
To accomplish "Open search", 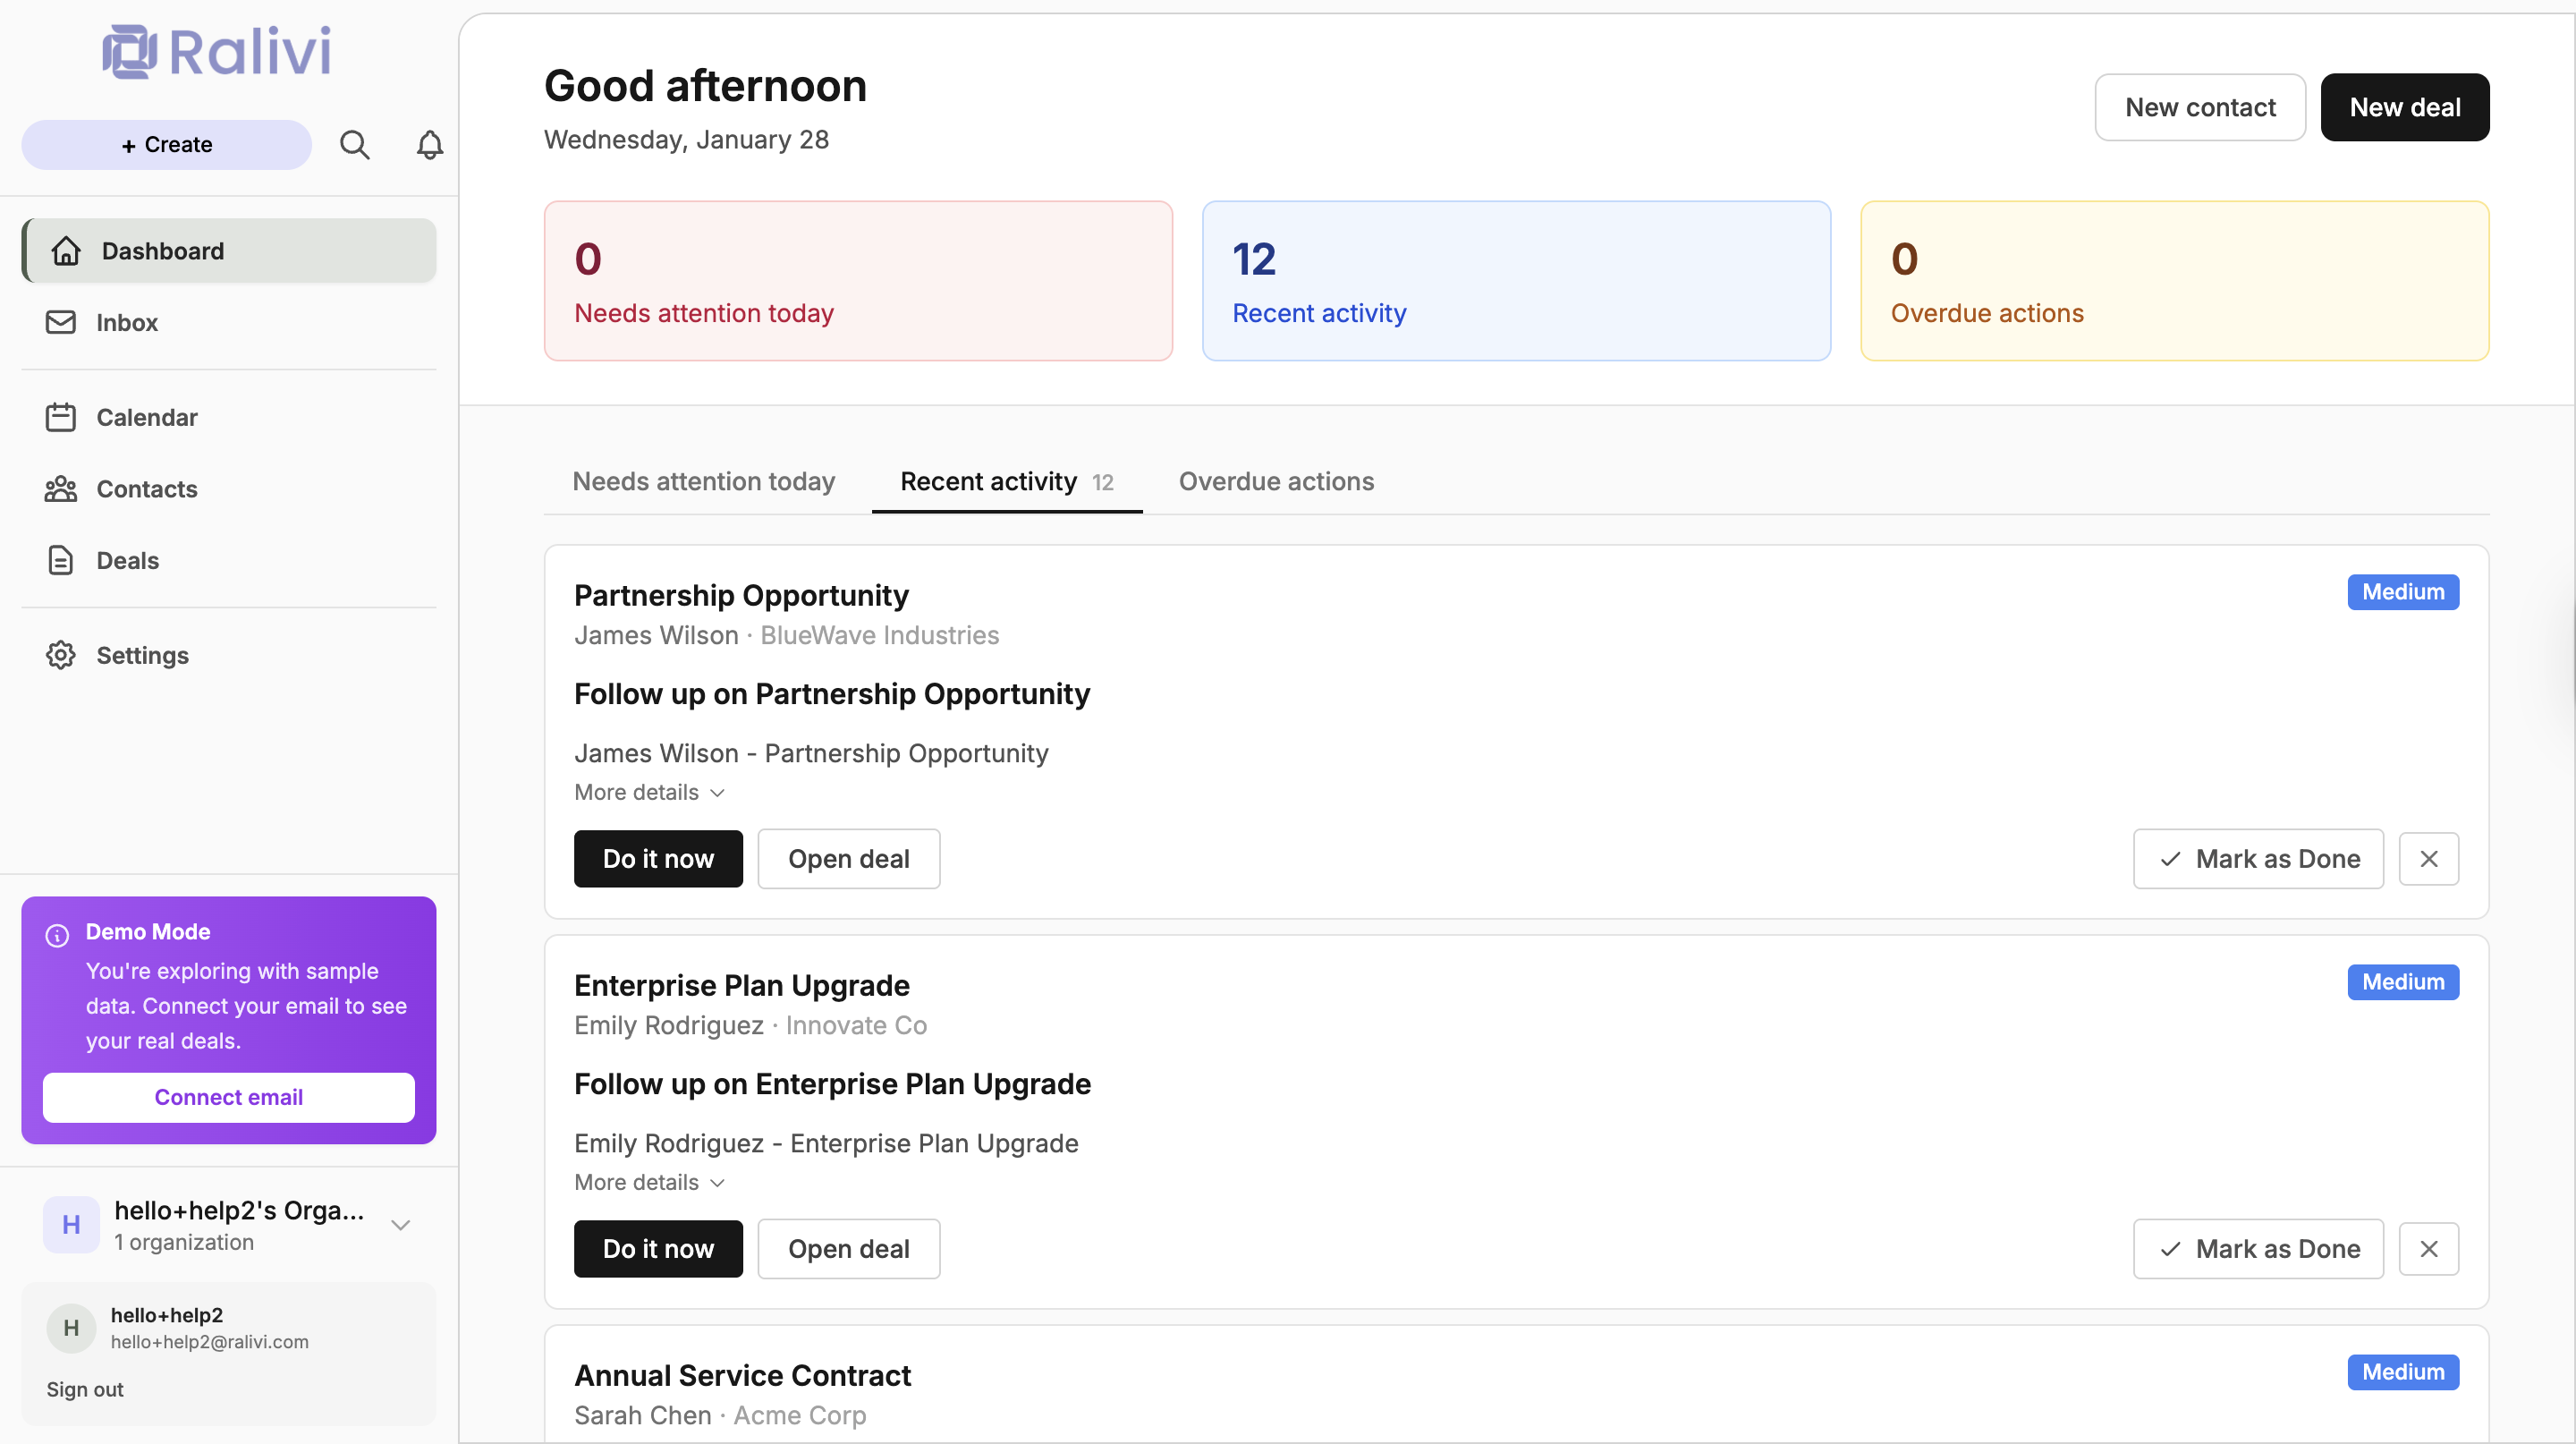I will pos(354,144).
